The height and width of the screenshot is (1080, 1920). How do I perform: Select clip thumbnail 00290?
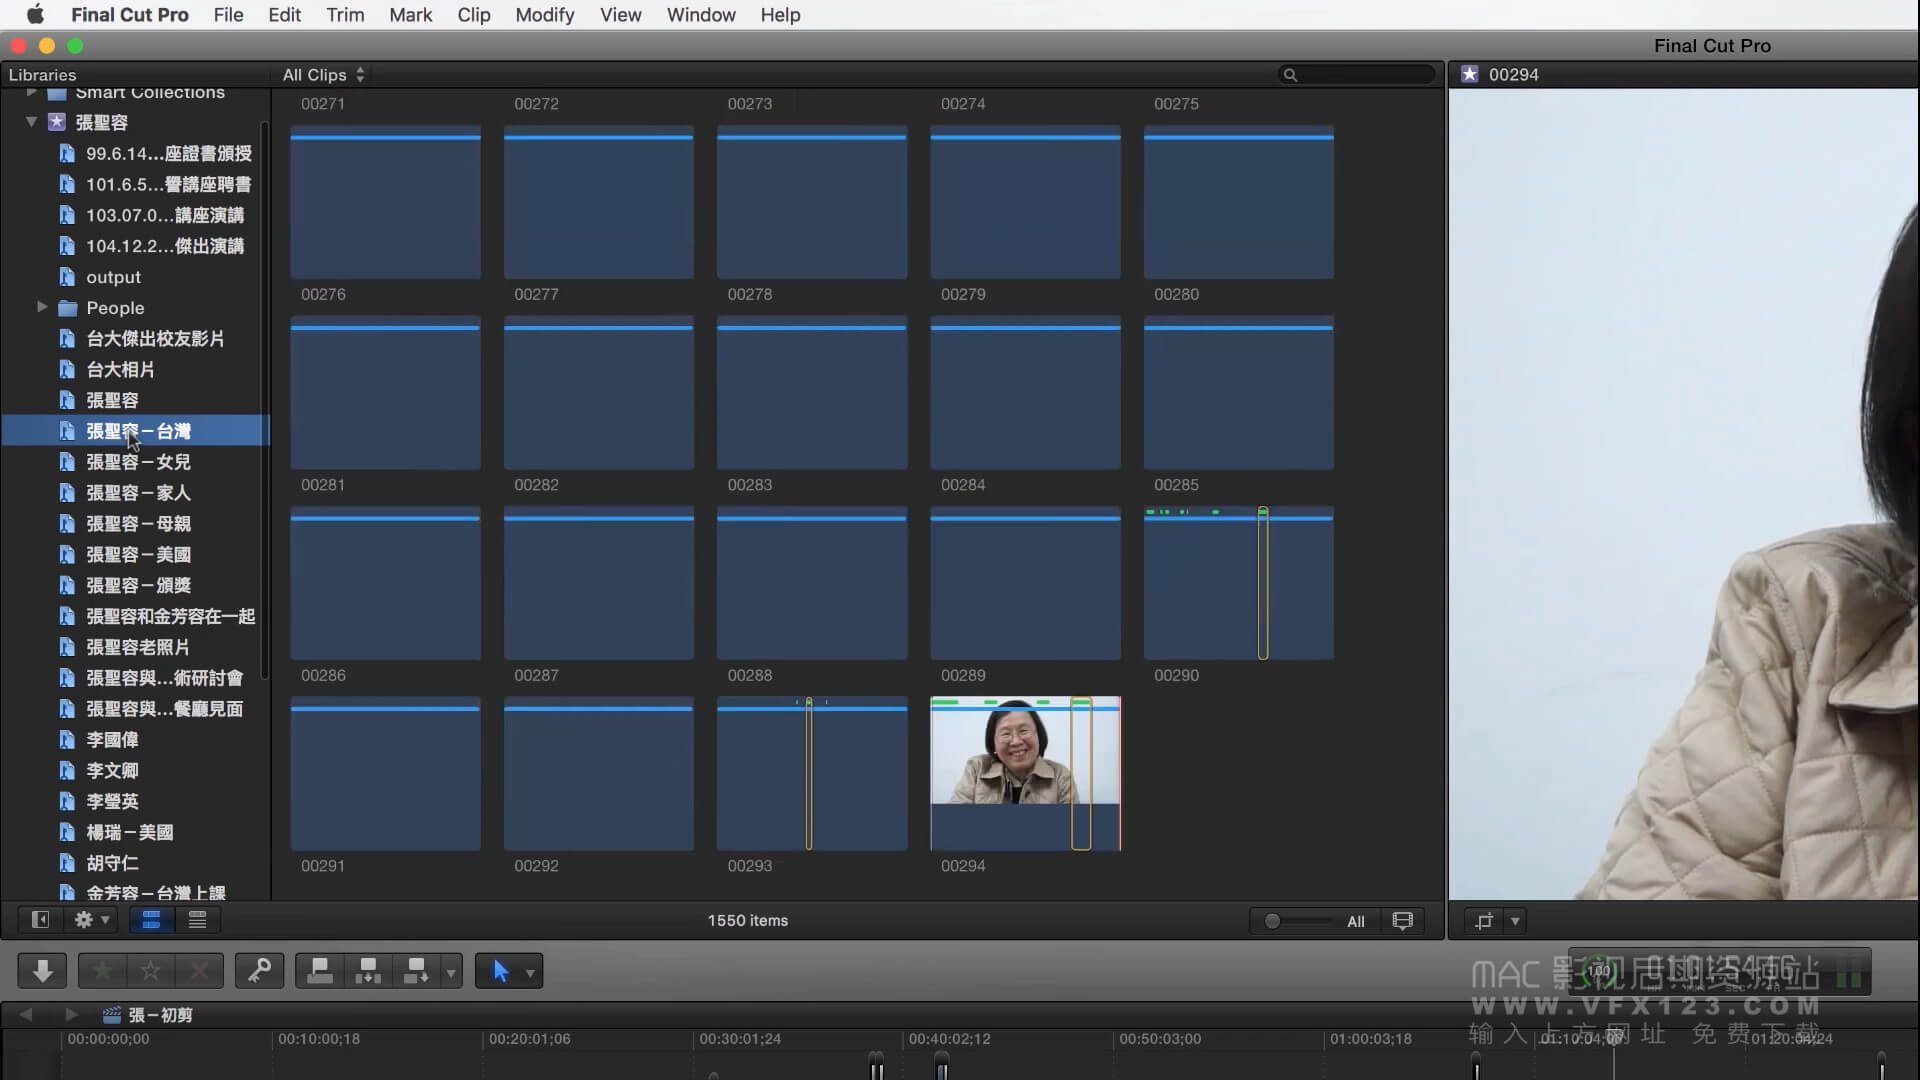(1238, 583)
